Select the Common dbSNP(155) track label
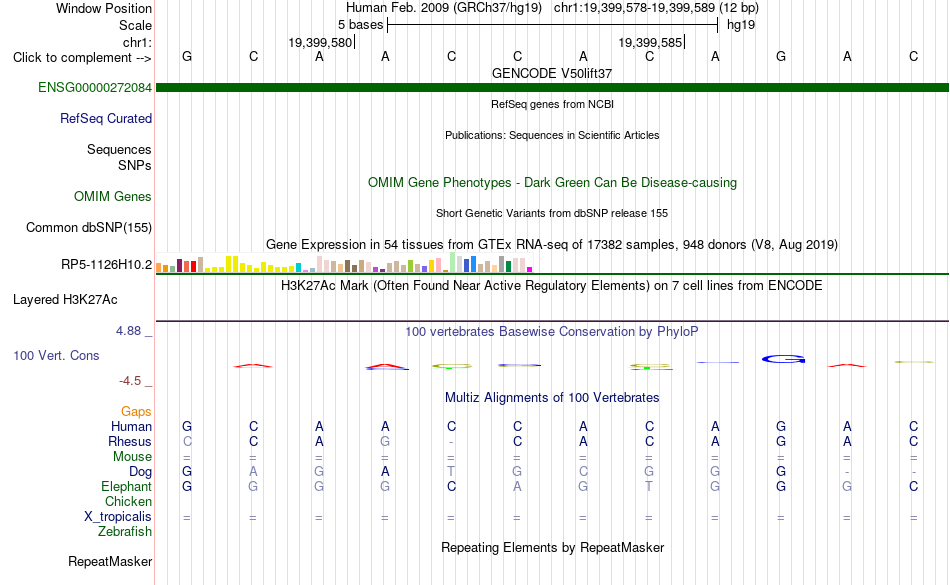The width and height of the screenshot is (950, 585). pyautogui.click(x=88, y=227)
